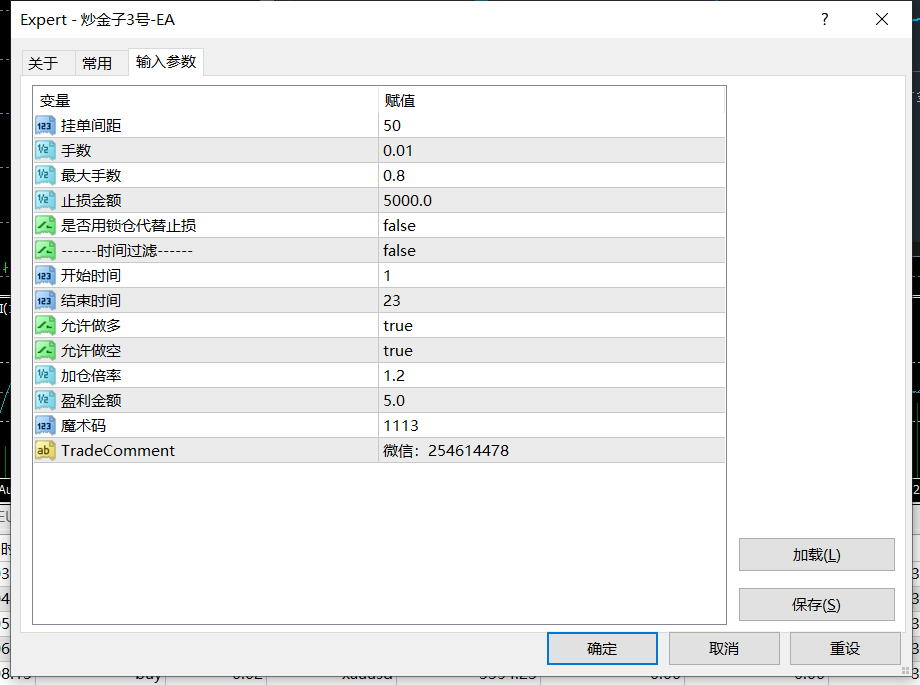Click the string icon beside TradeComment
Viewport: 920px width, 685px height.
45,450
